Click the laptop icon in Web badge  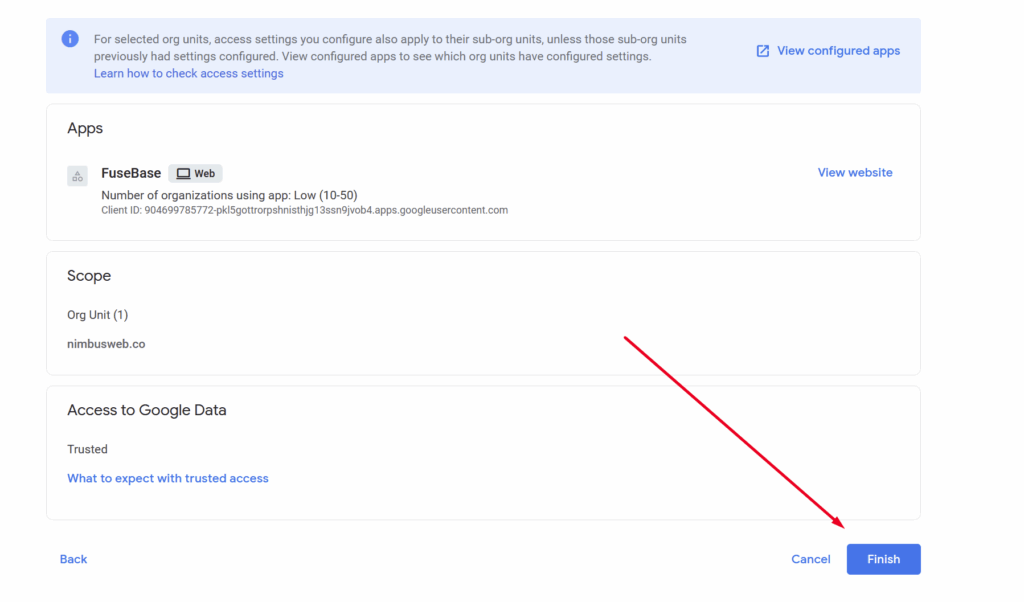[183, 174]
